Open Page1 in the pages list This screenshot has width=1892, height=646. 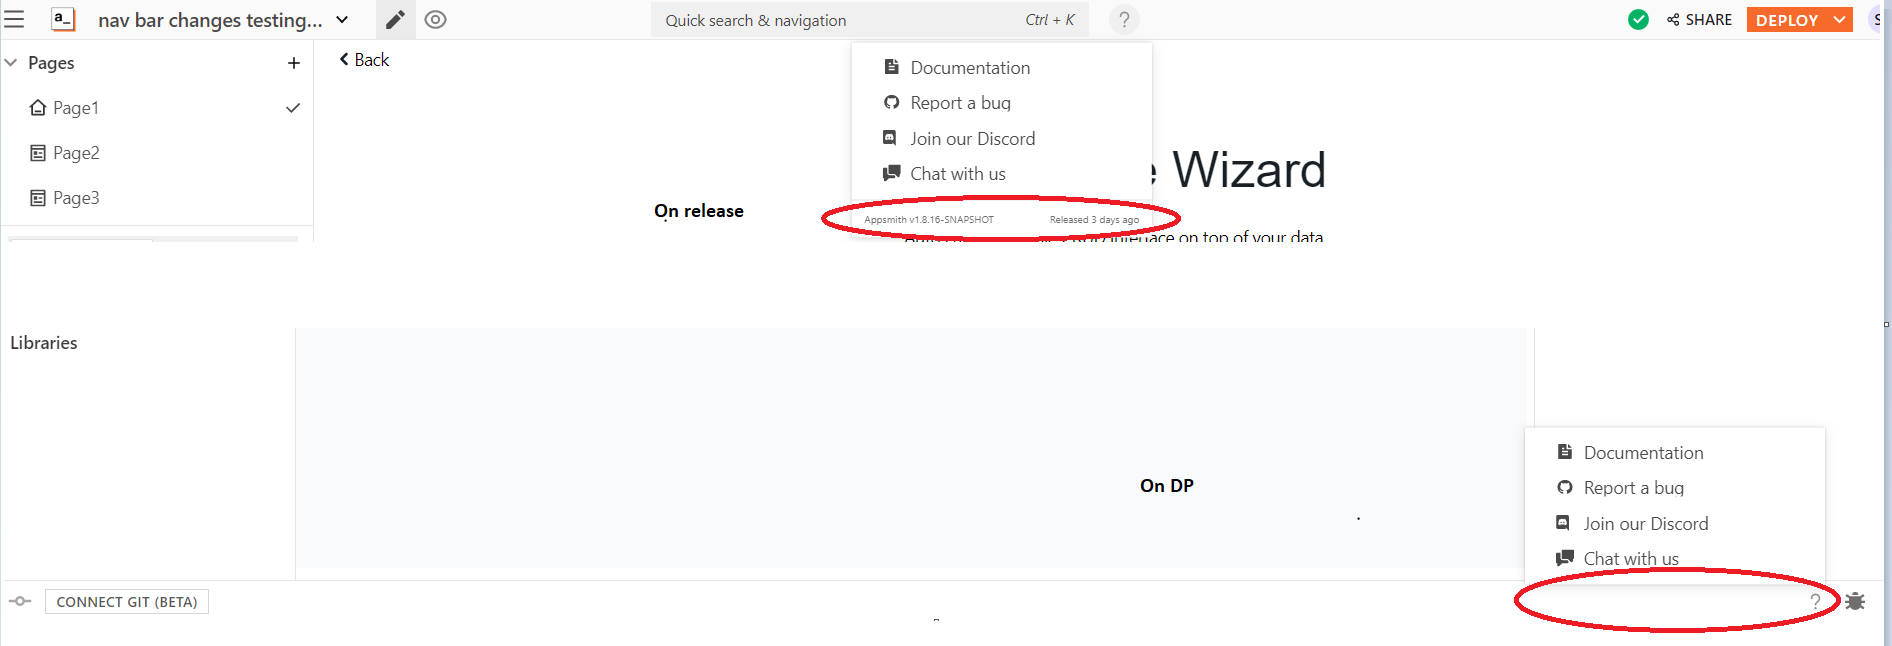click(x=76, y=108)
